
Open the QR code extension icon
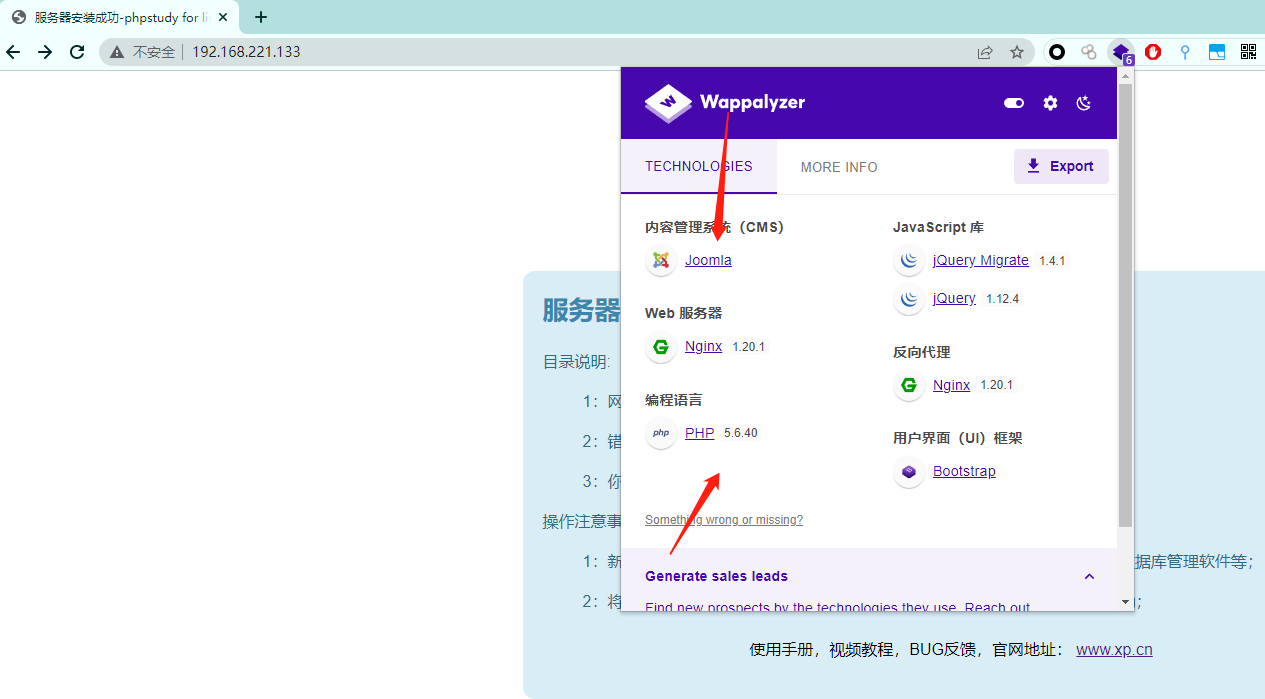click(1248, 52)
